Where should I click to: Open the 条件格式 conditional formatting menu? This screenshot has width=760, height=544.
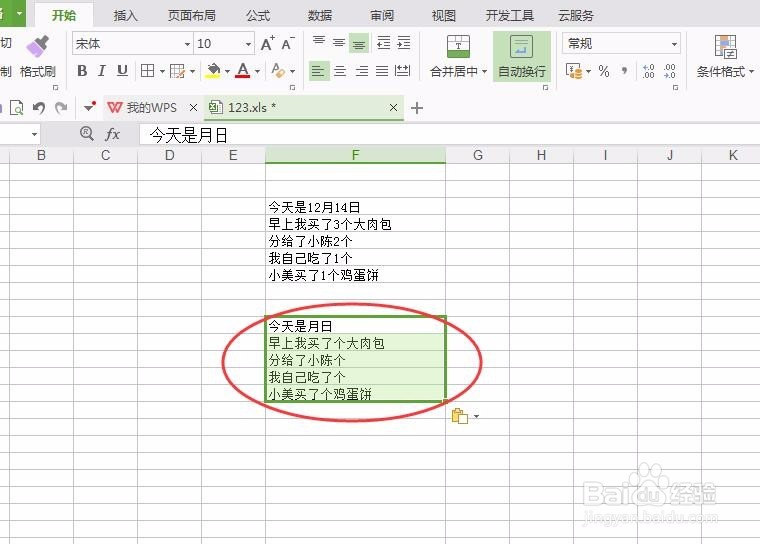click(x=725, y=57)
